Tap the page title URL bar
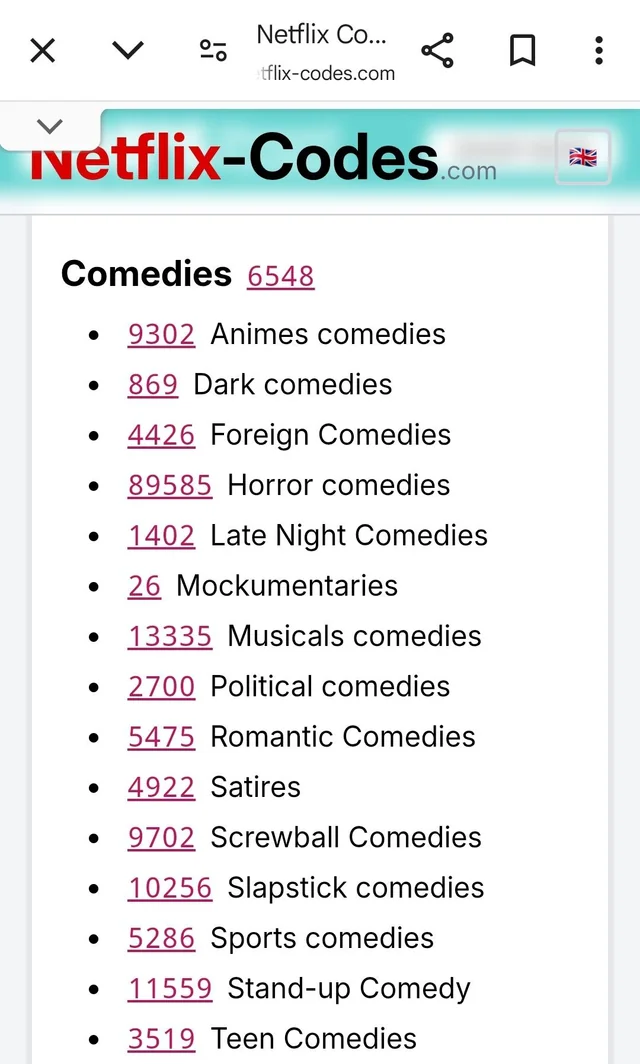This screenshot has height=1064, width=640. pos(325,52)
